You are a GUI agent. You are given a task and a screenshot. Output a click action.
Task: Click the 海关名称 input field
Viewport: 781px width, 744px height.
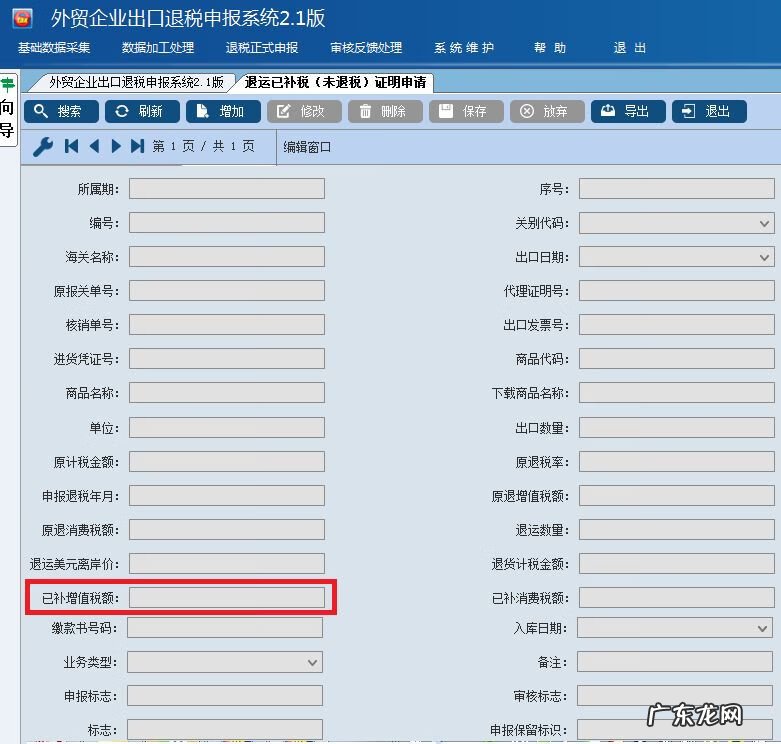(x=227, y=257)
